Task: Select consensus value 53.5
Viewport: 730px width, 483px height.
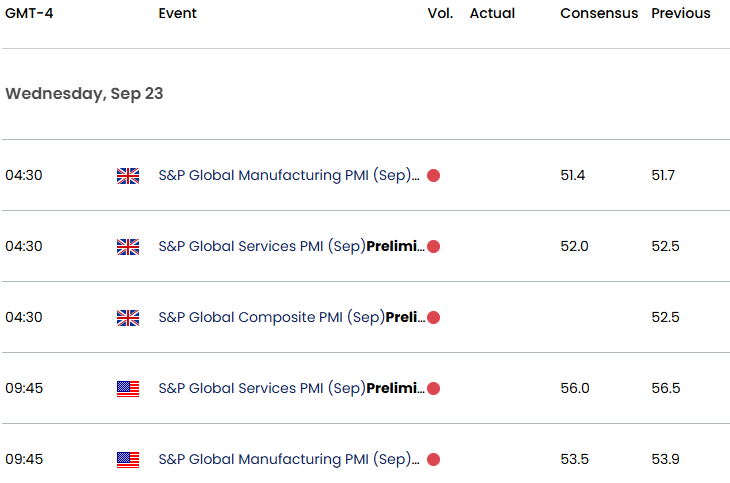Action: click(x=575, y=459)
